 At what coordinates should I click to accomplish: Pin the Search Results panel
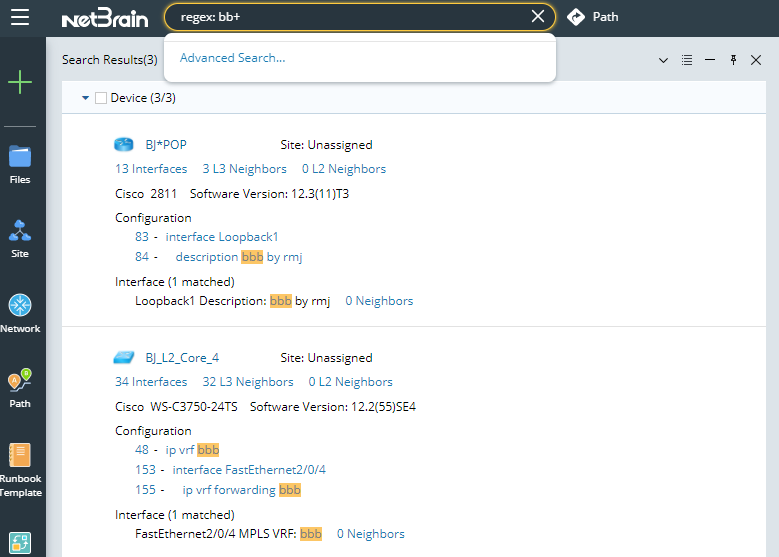click(x=733, y=60)
